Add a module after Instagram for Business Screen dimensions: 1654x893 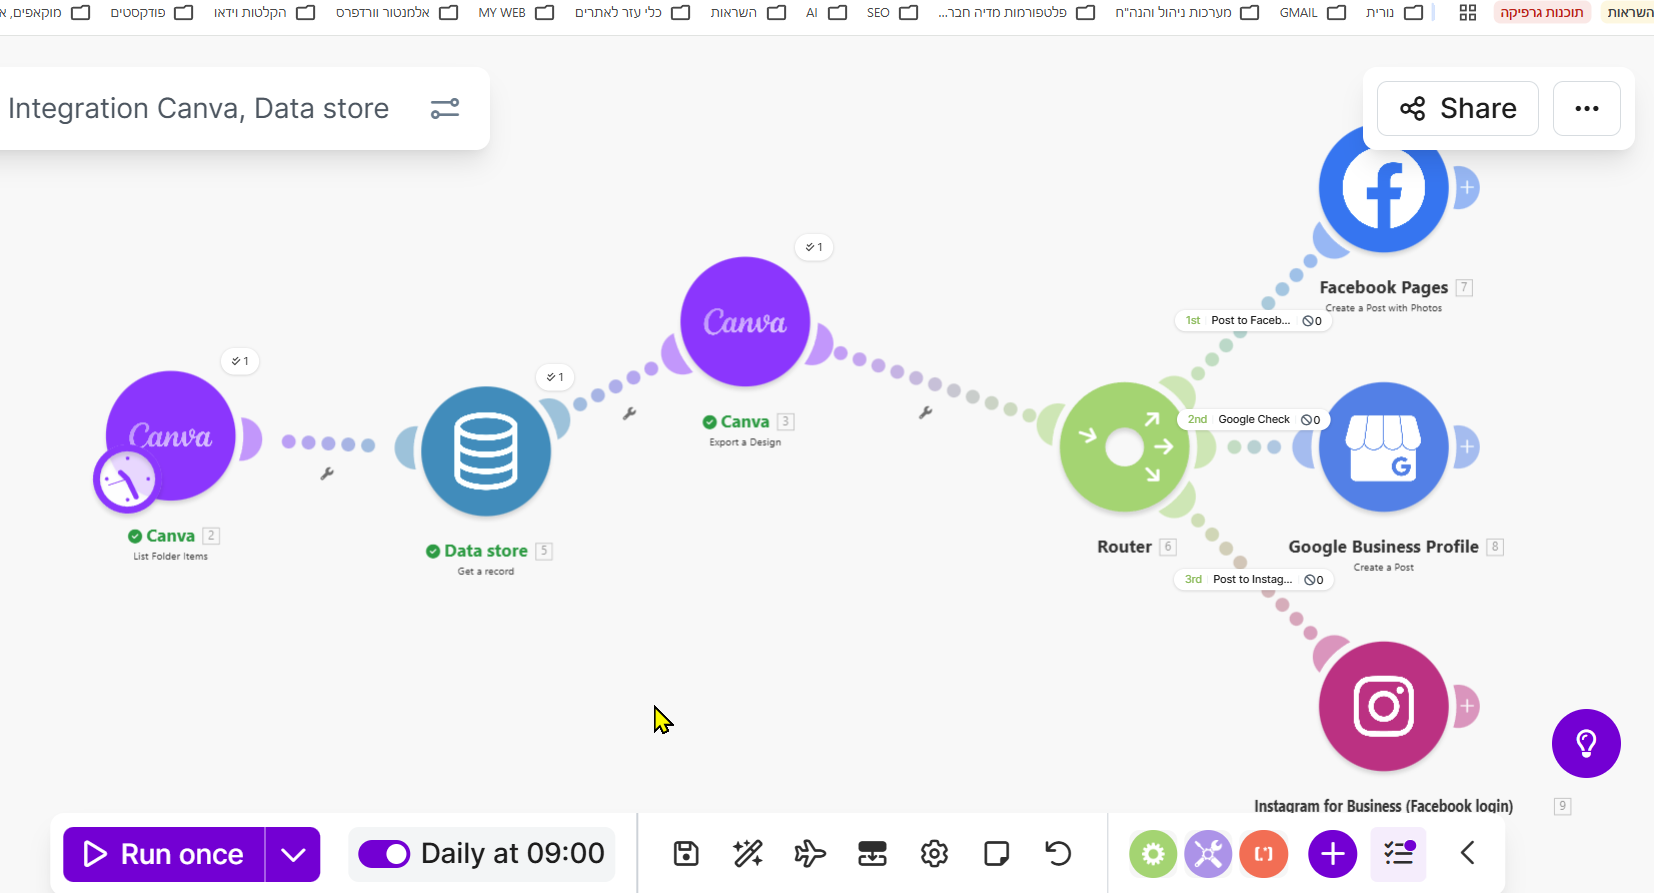tap(1467, 706)
